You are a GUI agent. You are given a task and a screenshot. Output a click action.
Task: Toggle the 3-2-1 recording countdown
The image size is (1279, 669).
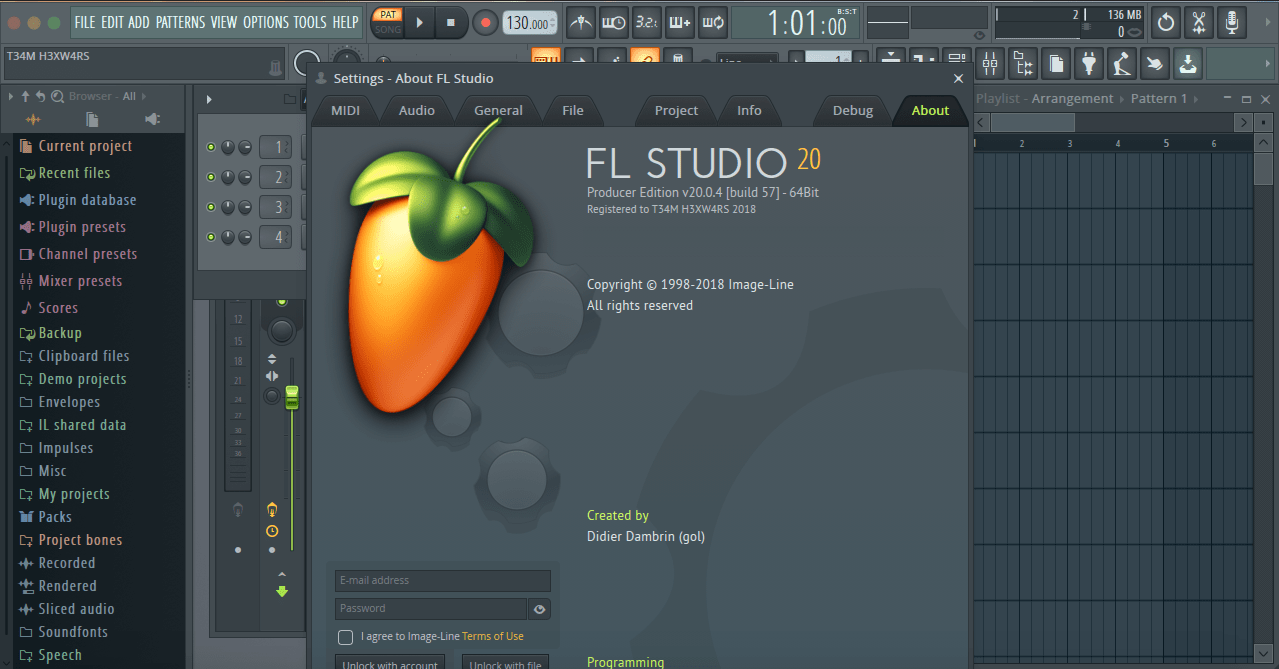(x=645, y=22)
